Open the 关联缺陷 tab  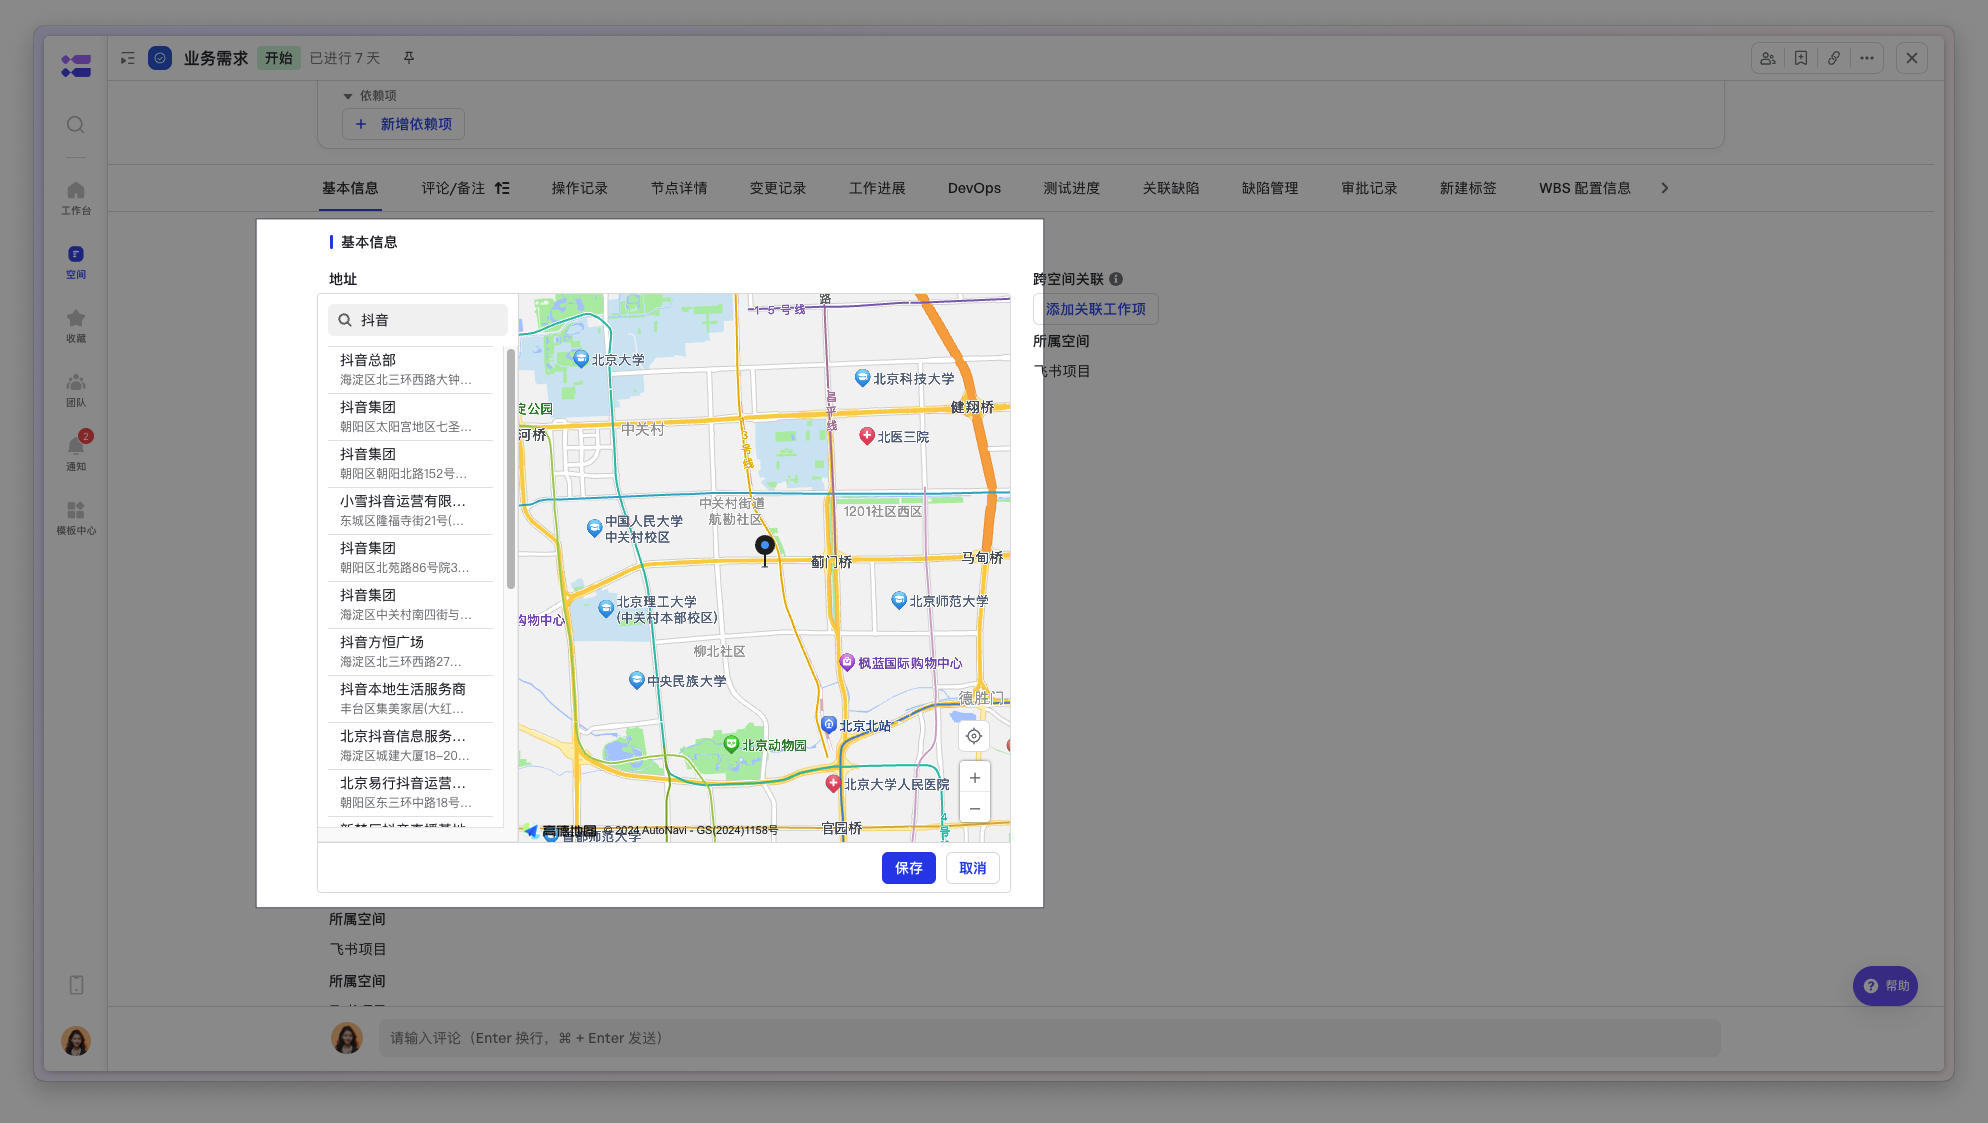tap(1171, 188)
